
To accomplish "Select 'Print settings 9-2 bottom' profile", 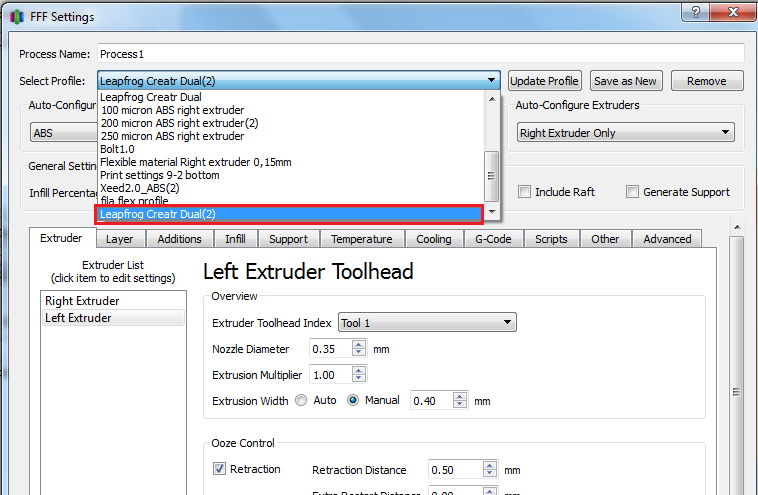I will (291, 175).
